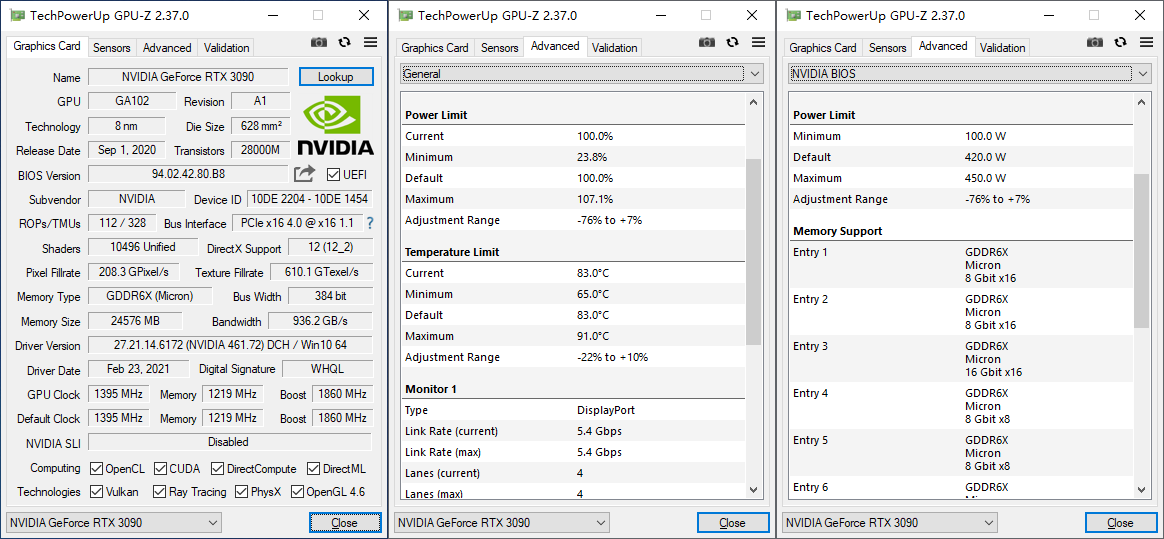The width and height of the screenshot is (1164, 539).
Task: Open the hamburger menu in left window
Action: (x=371, y=42)
